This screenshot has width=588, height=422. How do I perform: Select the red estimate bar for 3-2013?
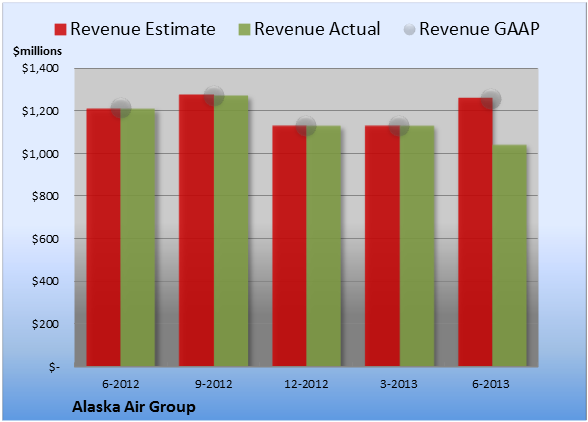[382, 246]
